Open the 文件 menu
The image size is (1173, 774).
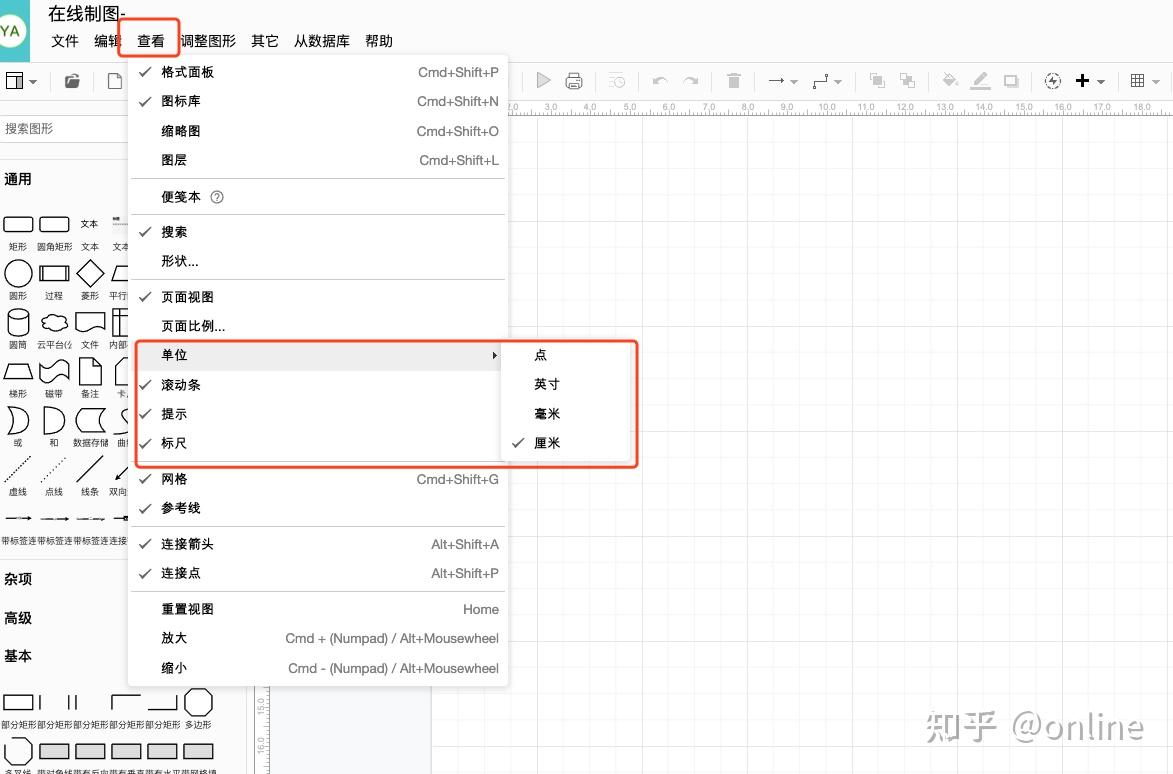click(64, 41)
